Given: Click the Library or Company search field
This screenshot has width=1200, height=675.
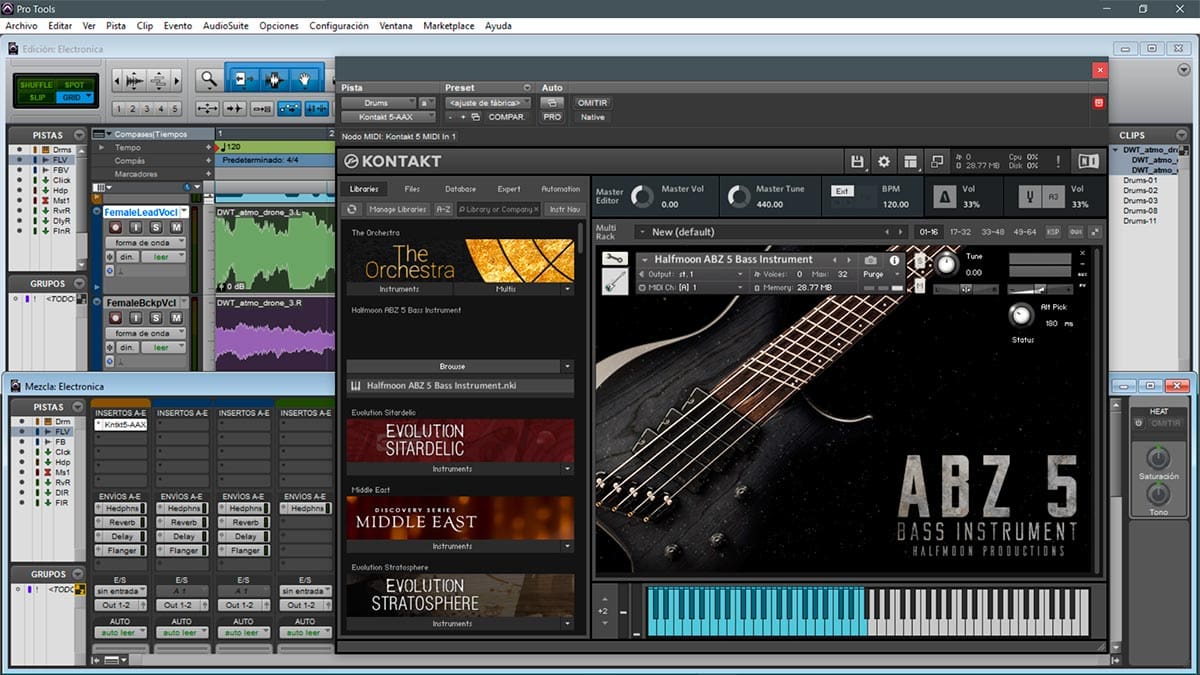Looking at the screenshot, I should [498, 209].
